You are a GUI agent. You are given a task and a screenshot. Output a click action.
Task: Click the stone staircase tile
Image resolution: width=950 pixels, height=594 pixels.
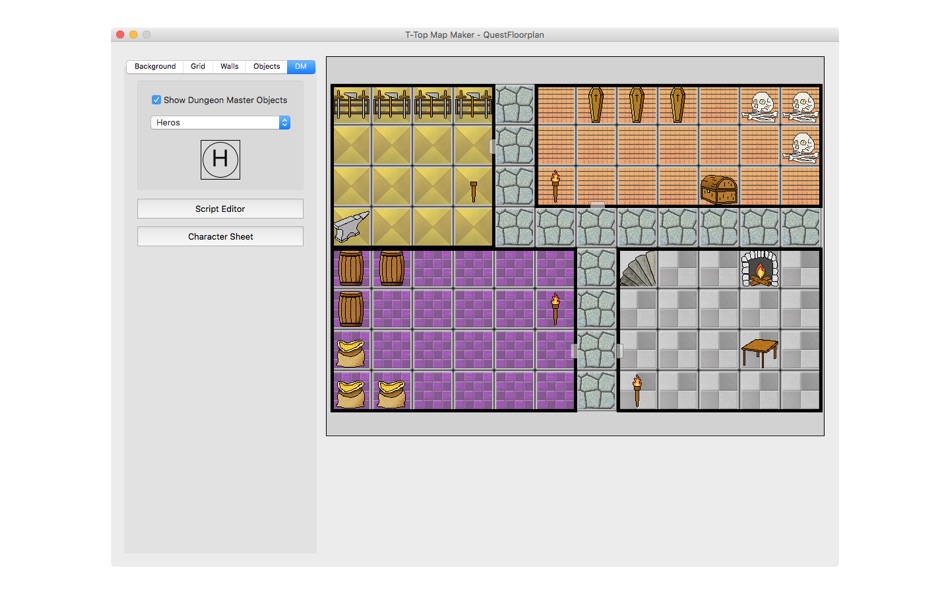[638, 269]
